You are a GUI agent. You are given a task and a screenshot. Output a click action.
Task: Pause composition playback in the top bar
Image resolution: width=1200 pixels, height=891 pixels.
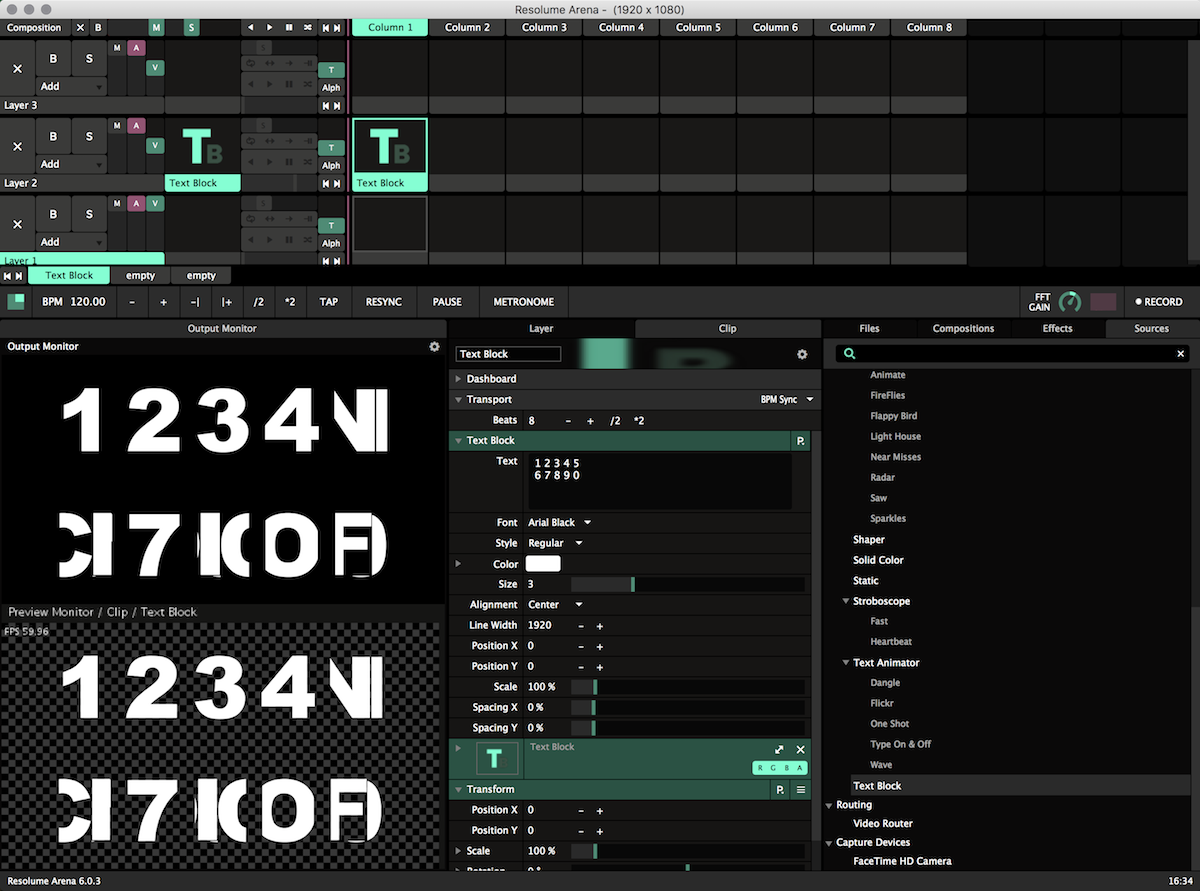289,28
